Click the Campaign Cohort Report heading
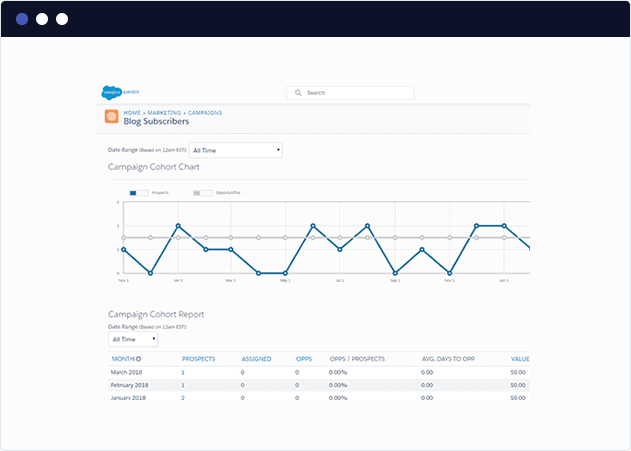This screenshot has width=631, height=451. 156,314
